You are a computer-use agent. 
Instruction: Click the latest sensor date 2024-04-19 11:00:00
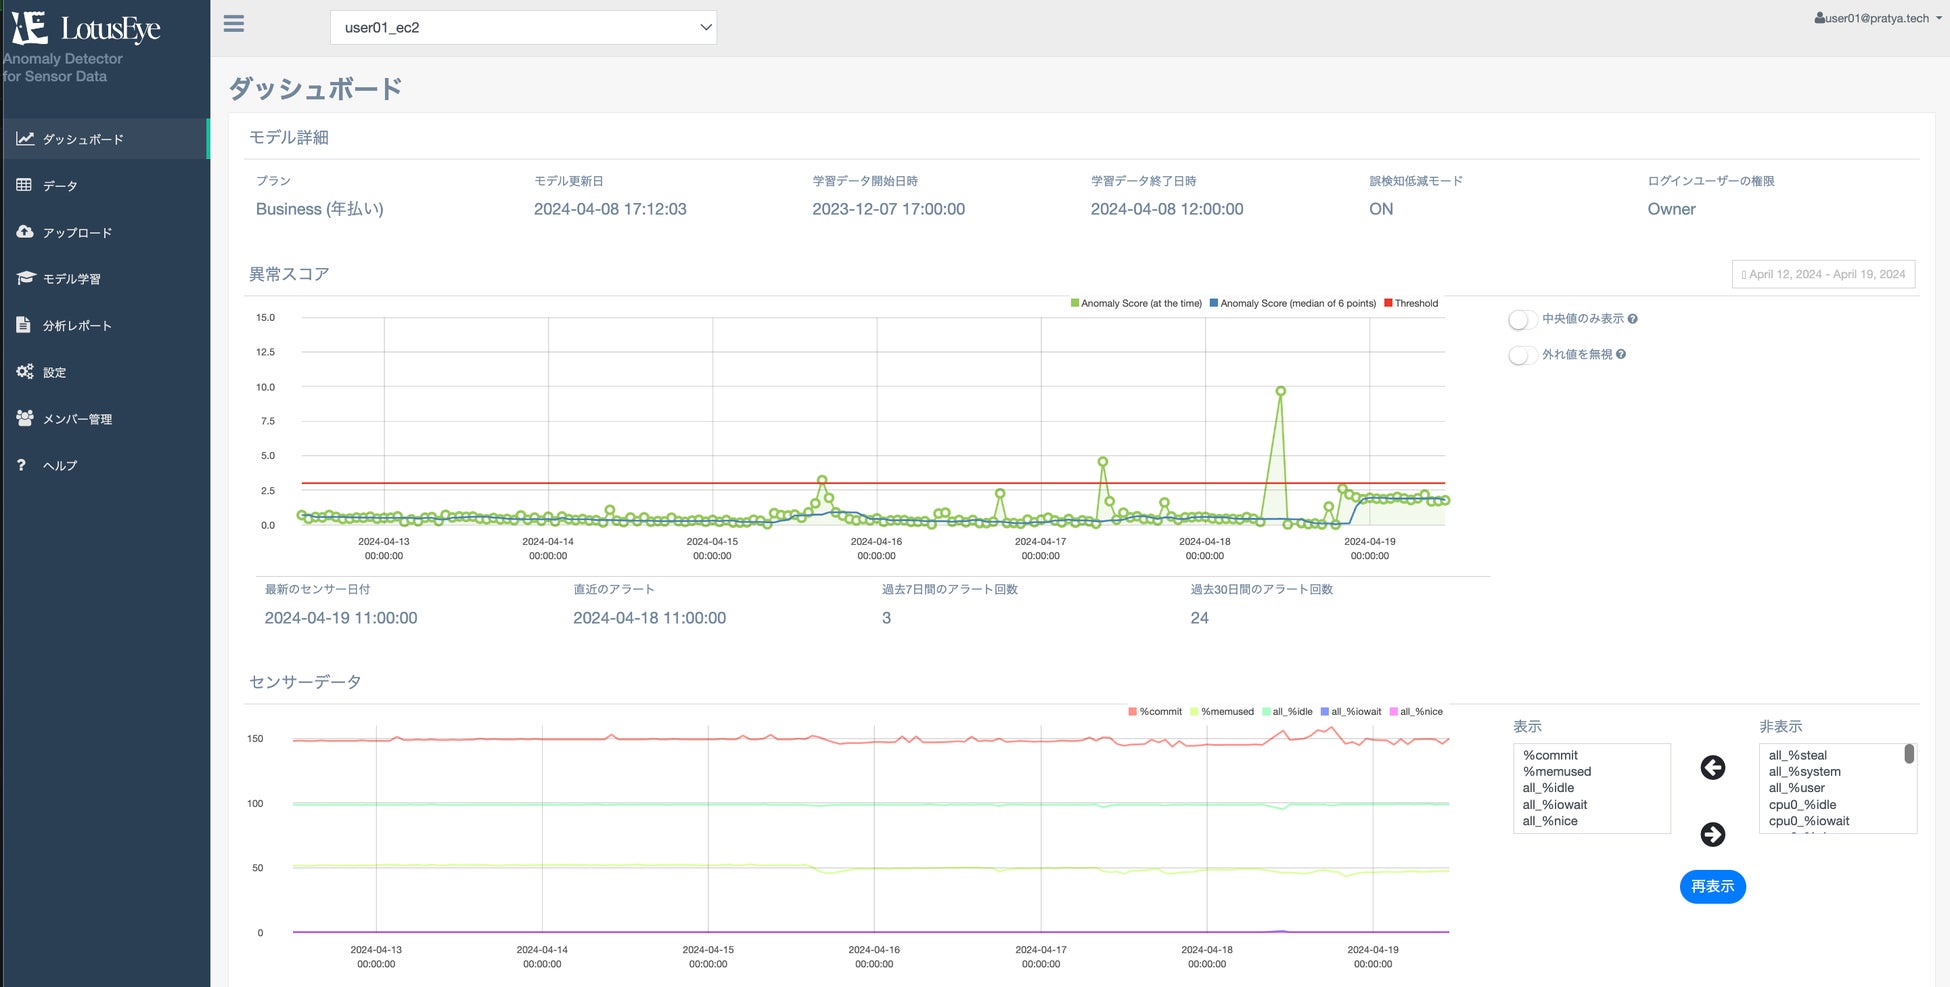[x=341, y=618]
